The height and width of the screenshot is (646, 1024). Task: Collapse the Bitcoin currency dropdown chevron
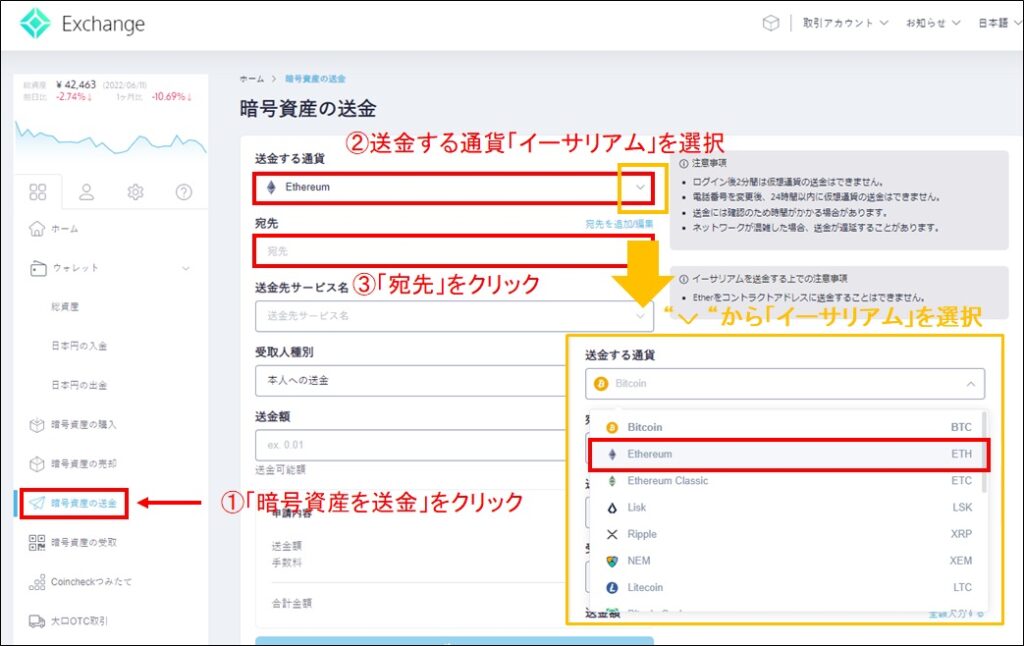click(x=970, y=384)
